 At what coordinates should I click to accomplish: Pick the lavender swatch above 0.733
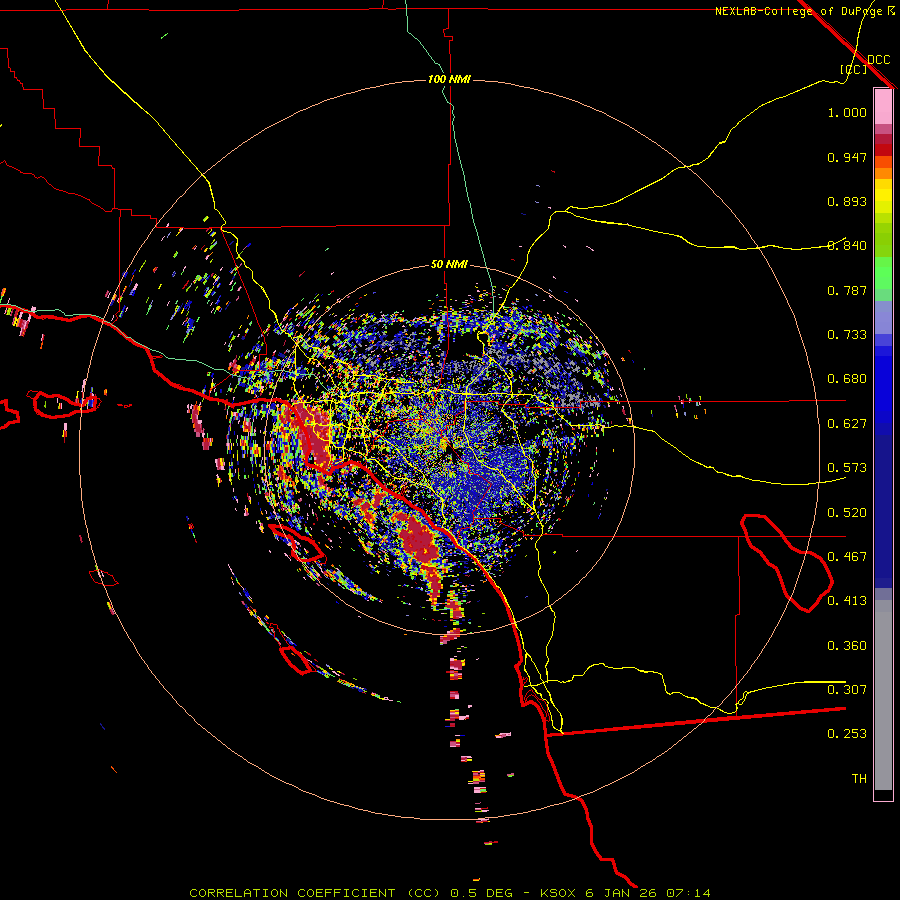tap(883, 317)
